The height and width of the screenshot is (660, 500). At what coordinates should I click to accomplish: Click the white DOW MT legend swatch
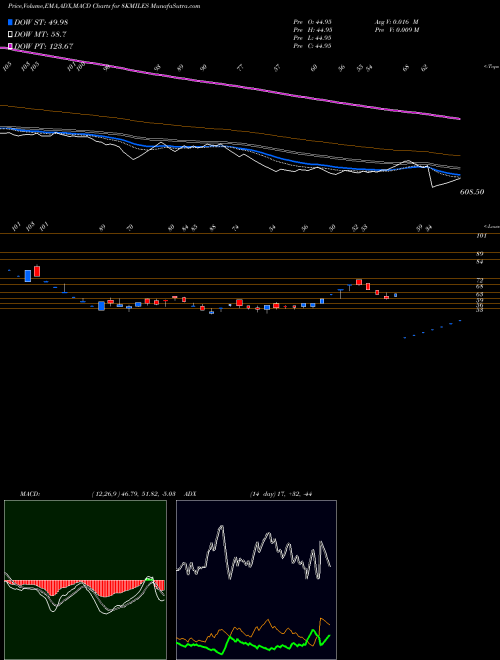(10, 34)
